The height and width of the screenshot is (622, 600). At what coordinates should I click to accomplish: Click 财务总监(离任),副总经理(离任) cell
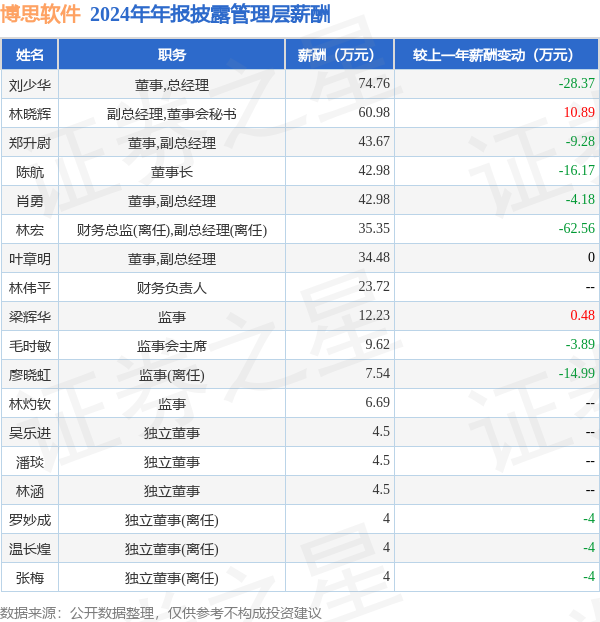[x=172, y=230]
